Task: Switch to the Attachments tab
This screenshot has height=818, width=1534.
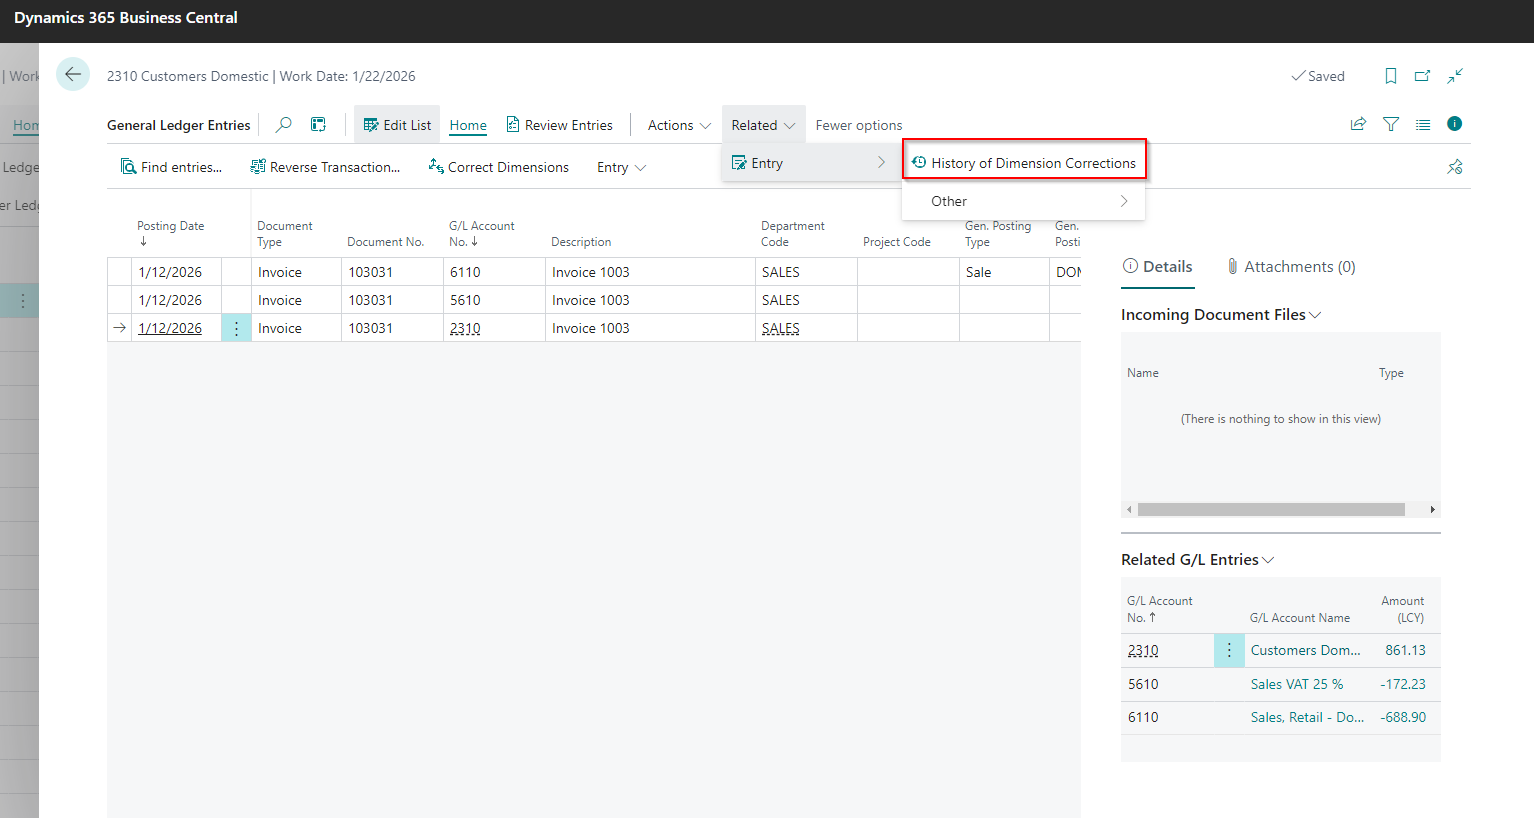Action: tap(1290, 266)
